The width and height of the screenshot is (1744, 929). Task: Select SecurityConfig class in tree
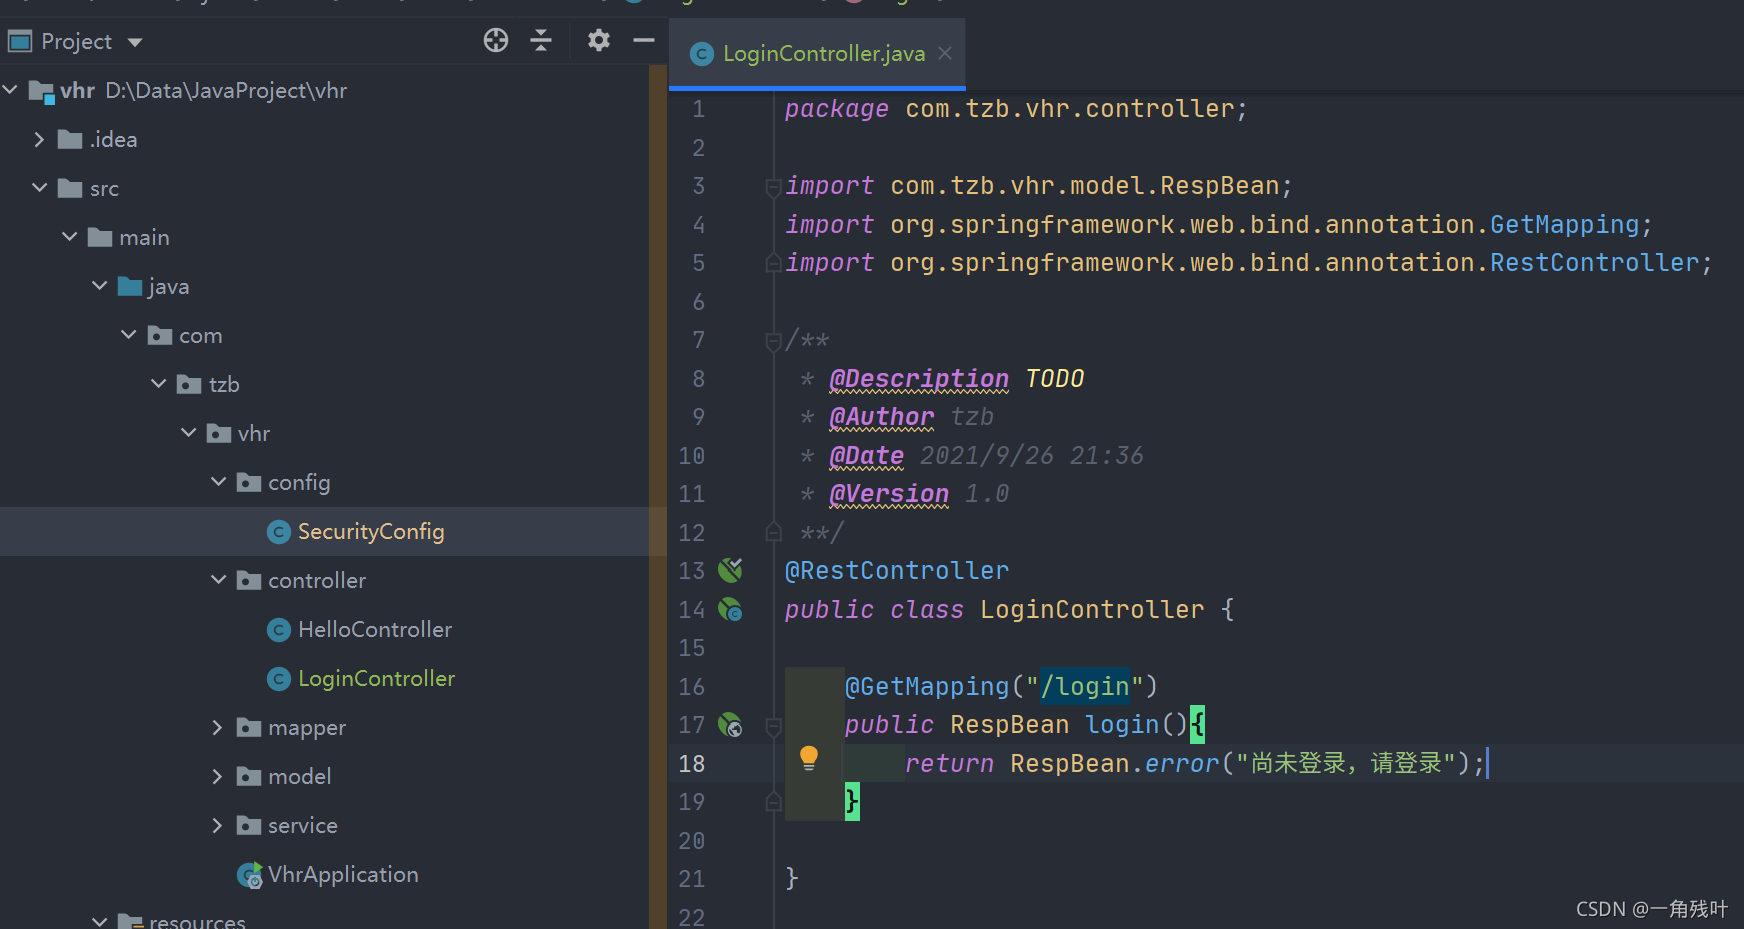(x=371, y=531)
